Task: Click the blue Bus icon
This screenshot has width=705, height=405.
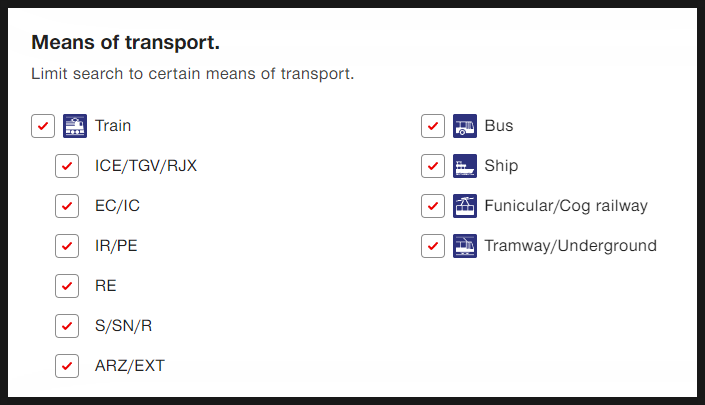Action: [x=464, y=126]
